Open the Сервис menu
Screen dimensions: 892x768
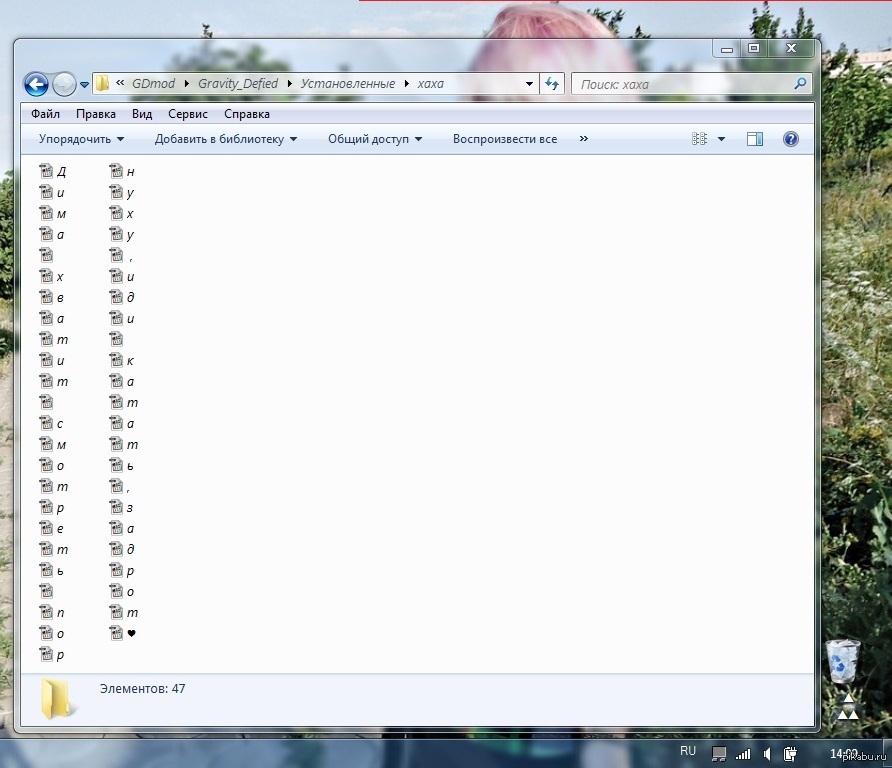click(x=188, y=114)
